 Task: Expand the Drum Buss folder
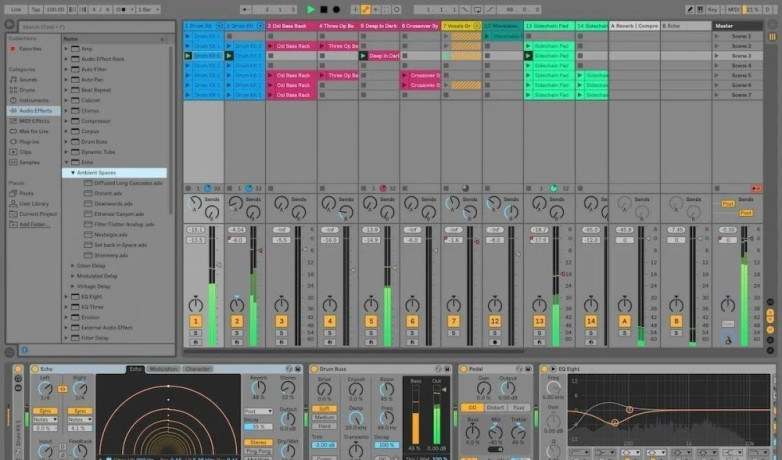point(66,142)
